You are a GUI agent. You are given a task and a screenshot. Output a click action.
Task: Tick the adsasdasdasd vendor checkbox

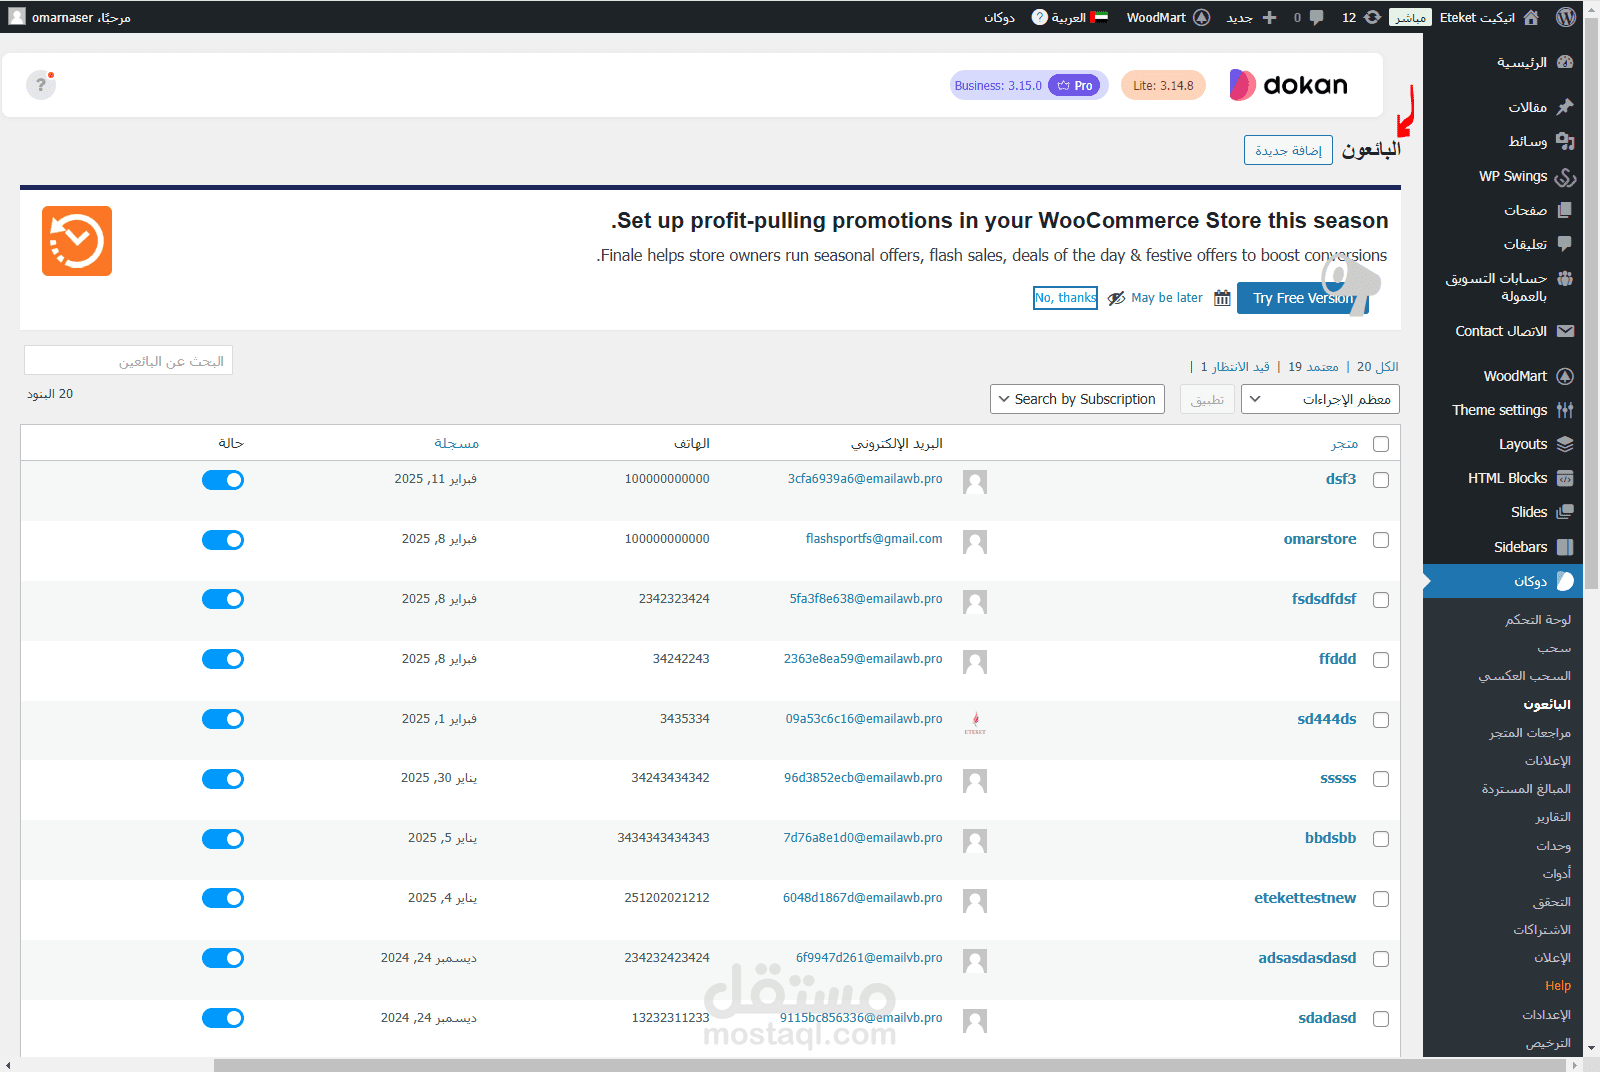(1381, 959)
